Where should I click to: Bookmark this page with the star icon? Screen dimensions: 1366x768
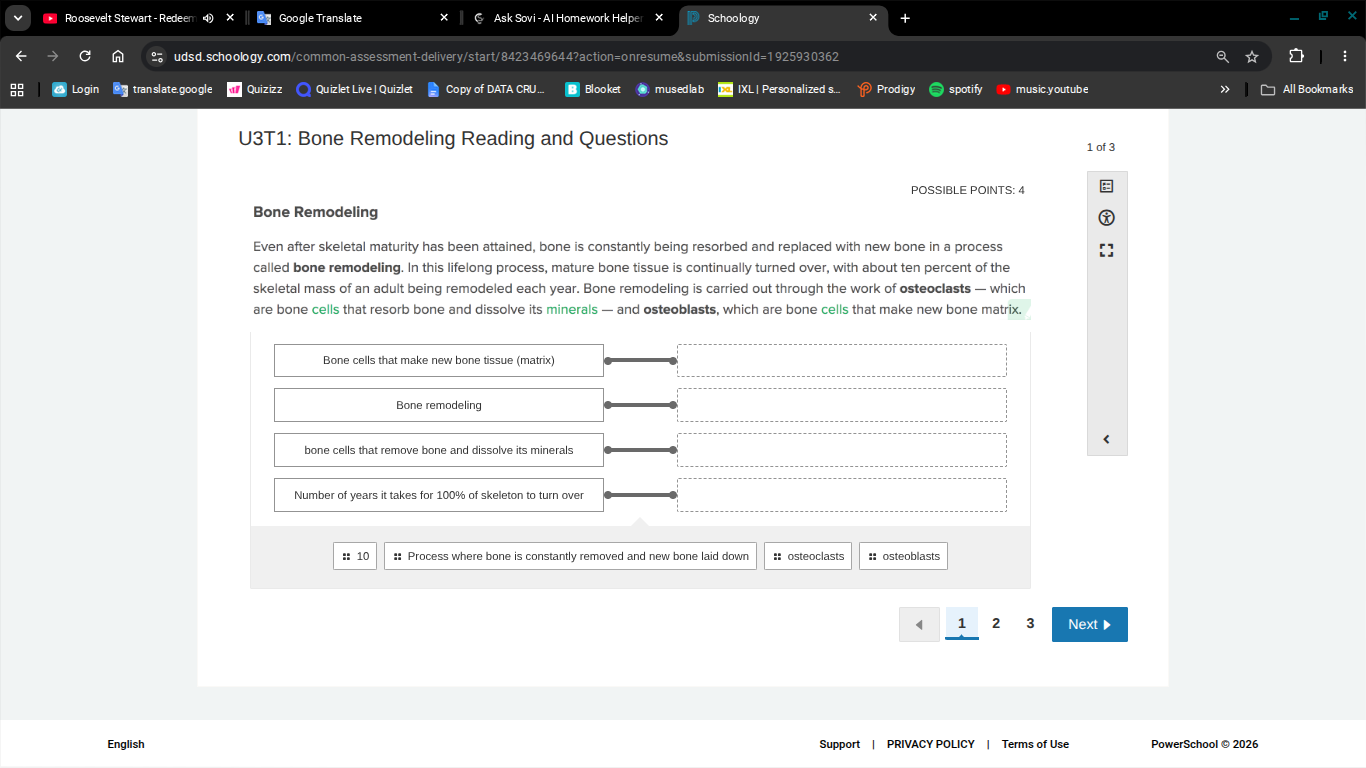point(1251,57)
